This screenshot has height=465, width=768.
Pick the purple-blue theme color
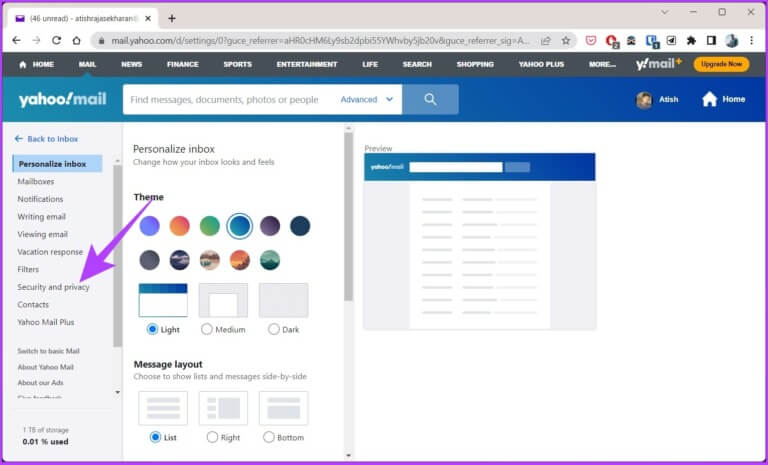pyautogui.click(x=149, y=226)
